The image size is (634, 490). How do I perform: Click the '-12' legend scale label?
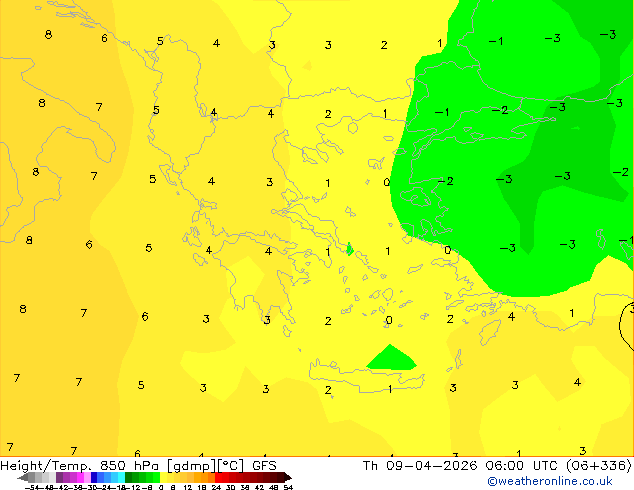click(x=135, y=488)
